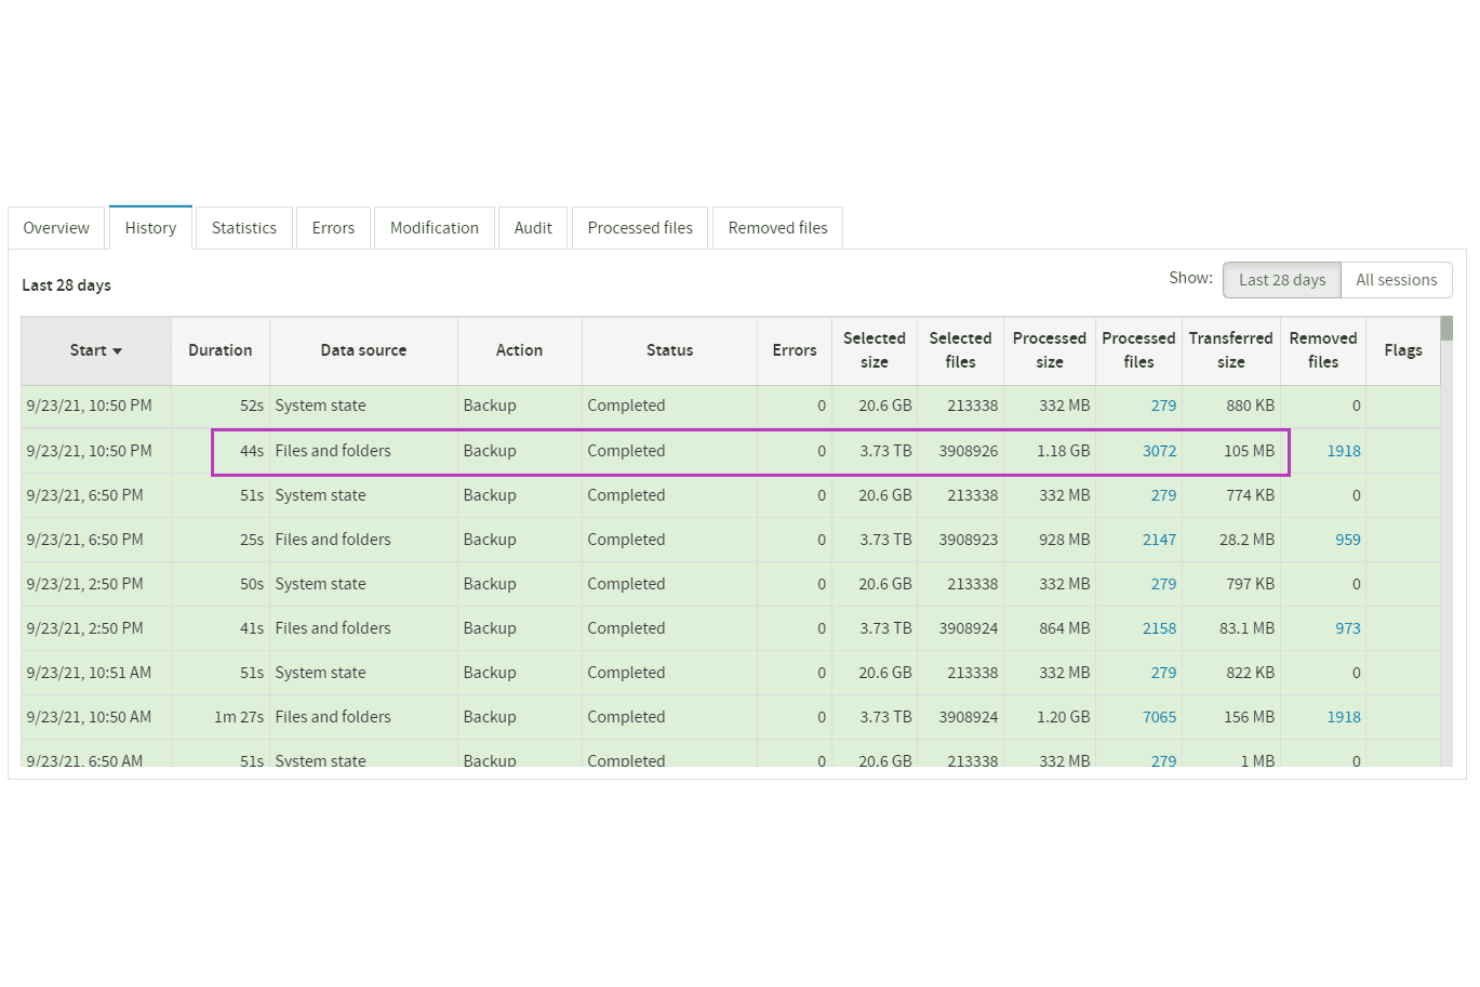Sort table by Data source header
1480x987 pixels.
click(x=363, y=350)
